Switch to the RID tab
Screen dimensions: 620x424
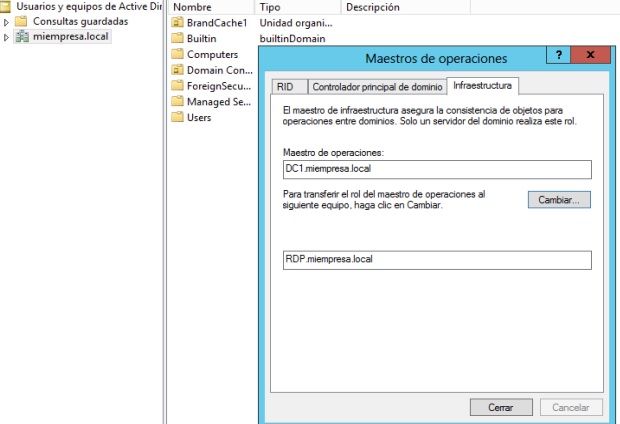[285, 87]
